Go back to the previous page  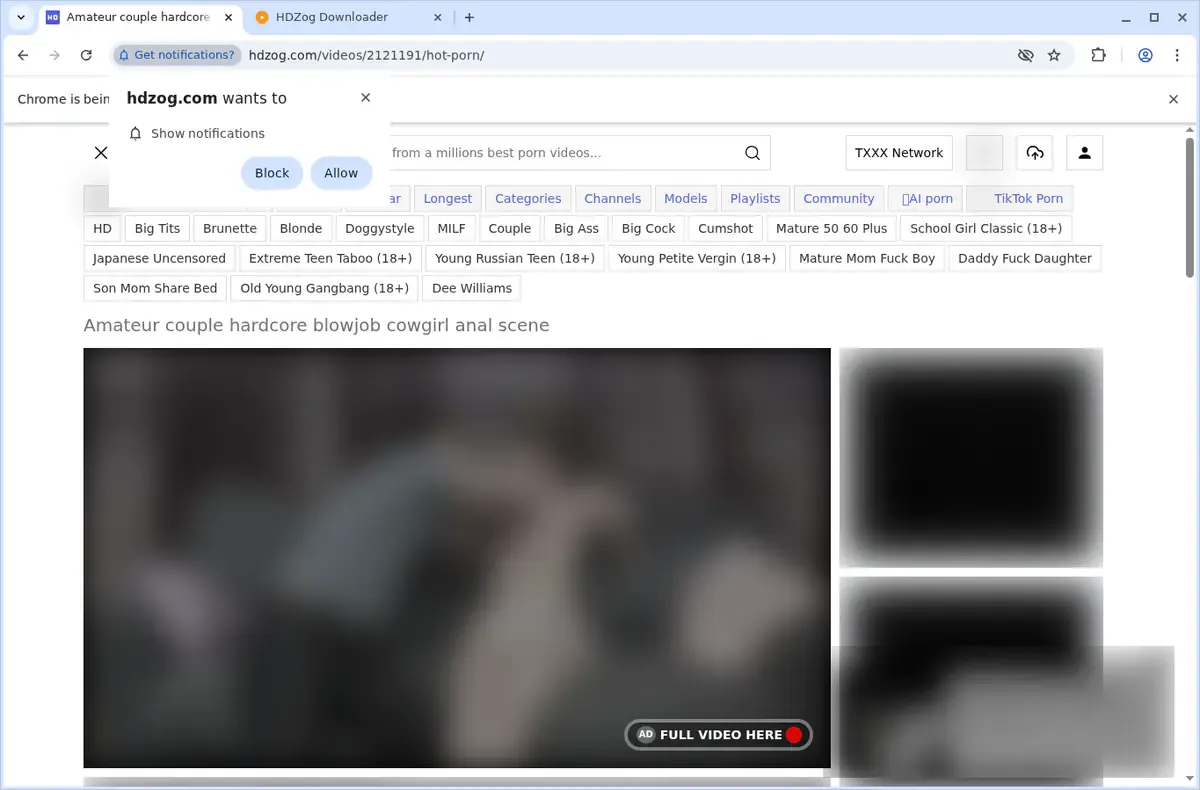tap(23, 55)
